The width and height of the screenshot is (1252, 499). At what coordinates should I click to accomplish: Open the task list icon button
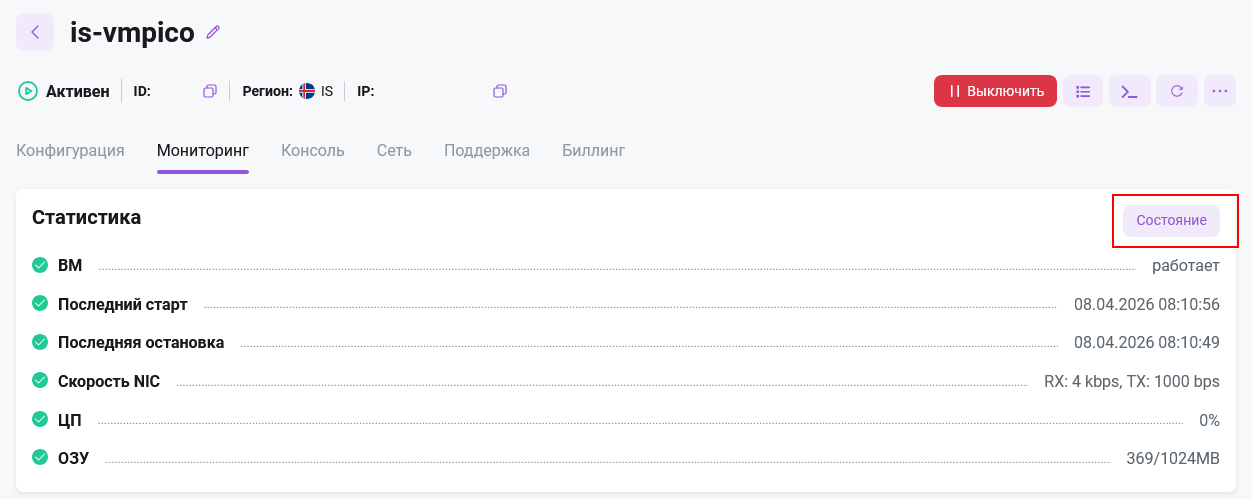pos(1083,91)
